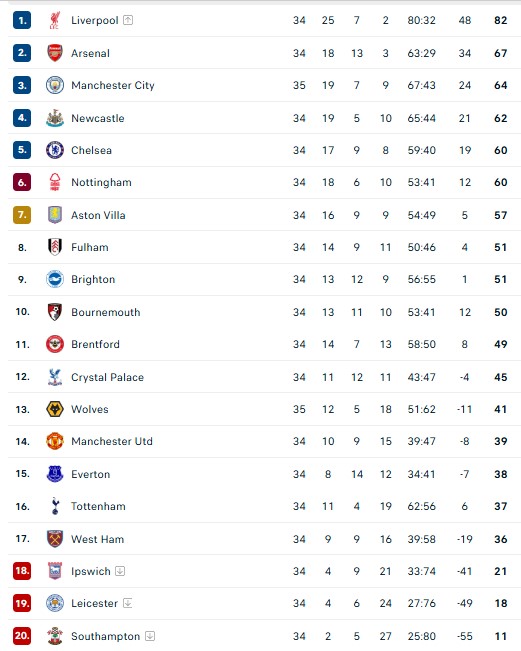
Task: Click the Arsenal club crest
Action: pyautogui.click(x=54, y=53)
